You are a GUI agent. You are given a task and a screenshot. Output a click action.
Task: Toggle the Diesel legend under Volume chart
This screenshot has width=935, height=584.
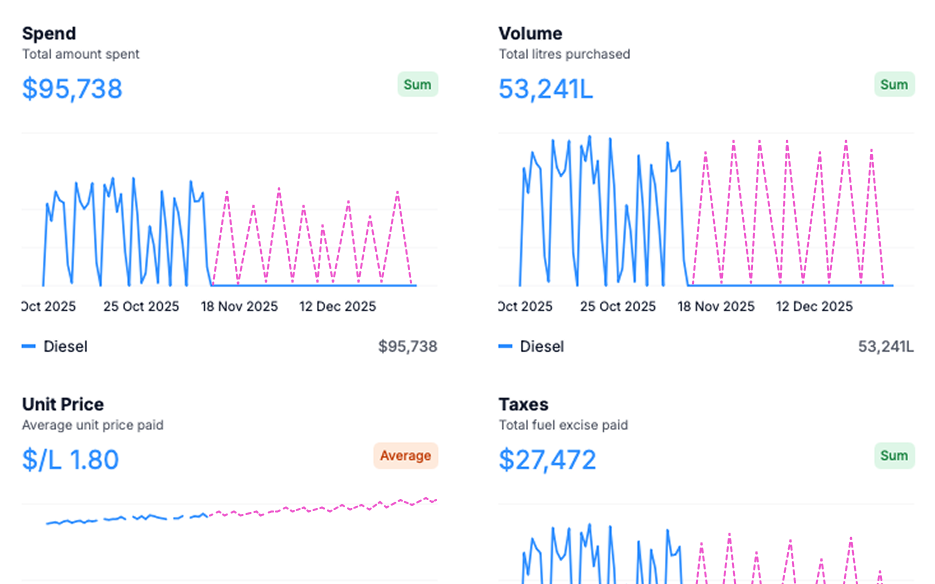coord(542,347)
